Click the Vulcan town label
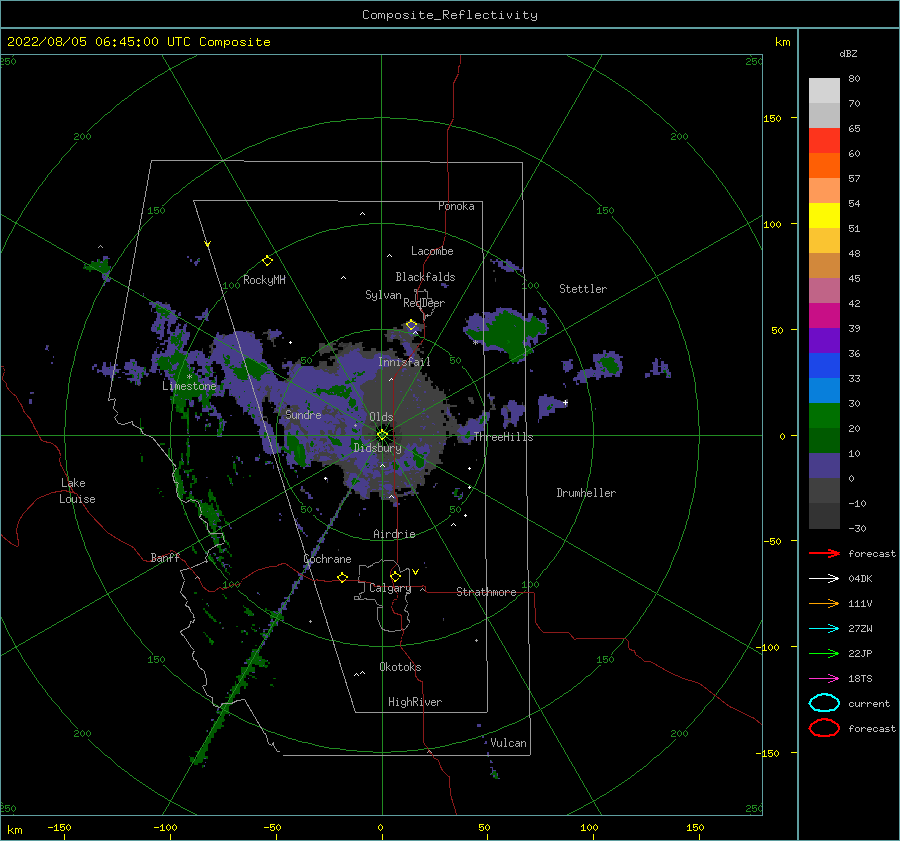Image resolution: width=900 pixels, height=841 pixels. (x=508, y=743)
